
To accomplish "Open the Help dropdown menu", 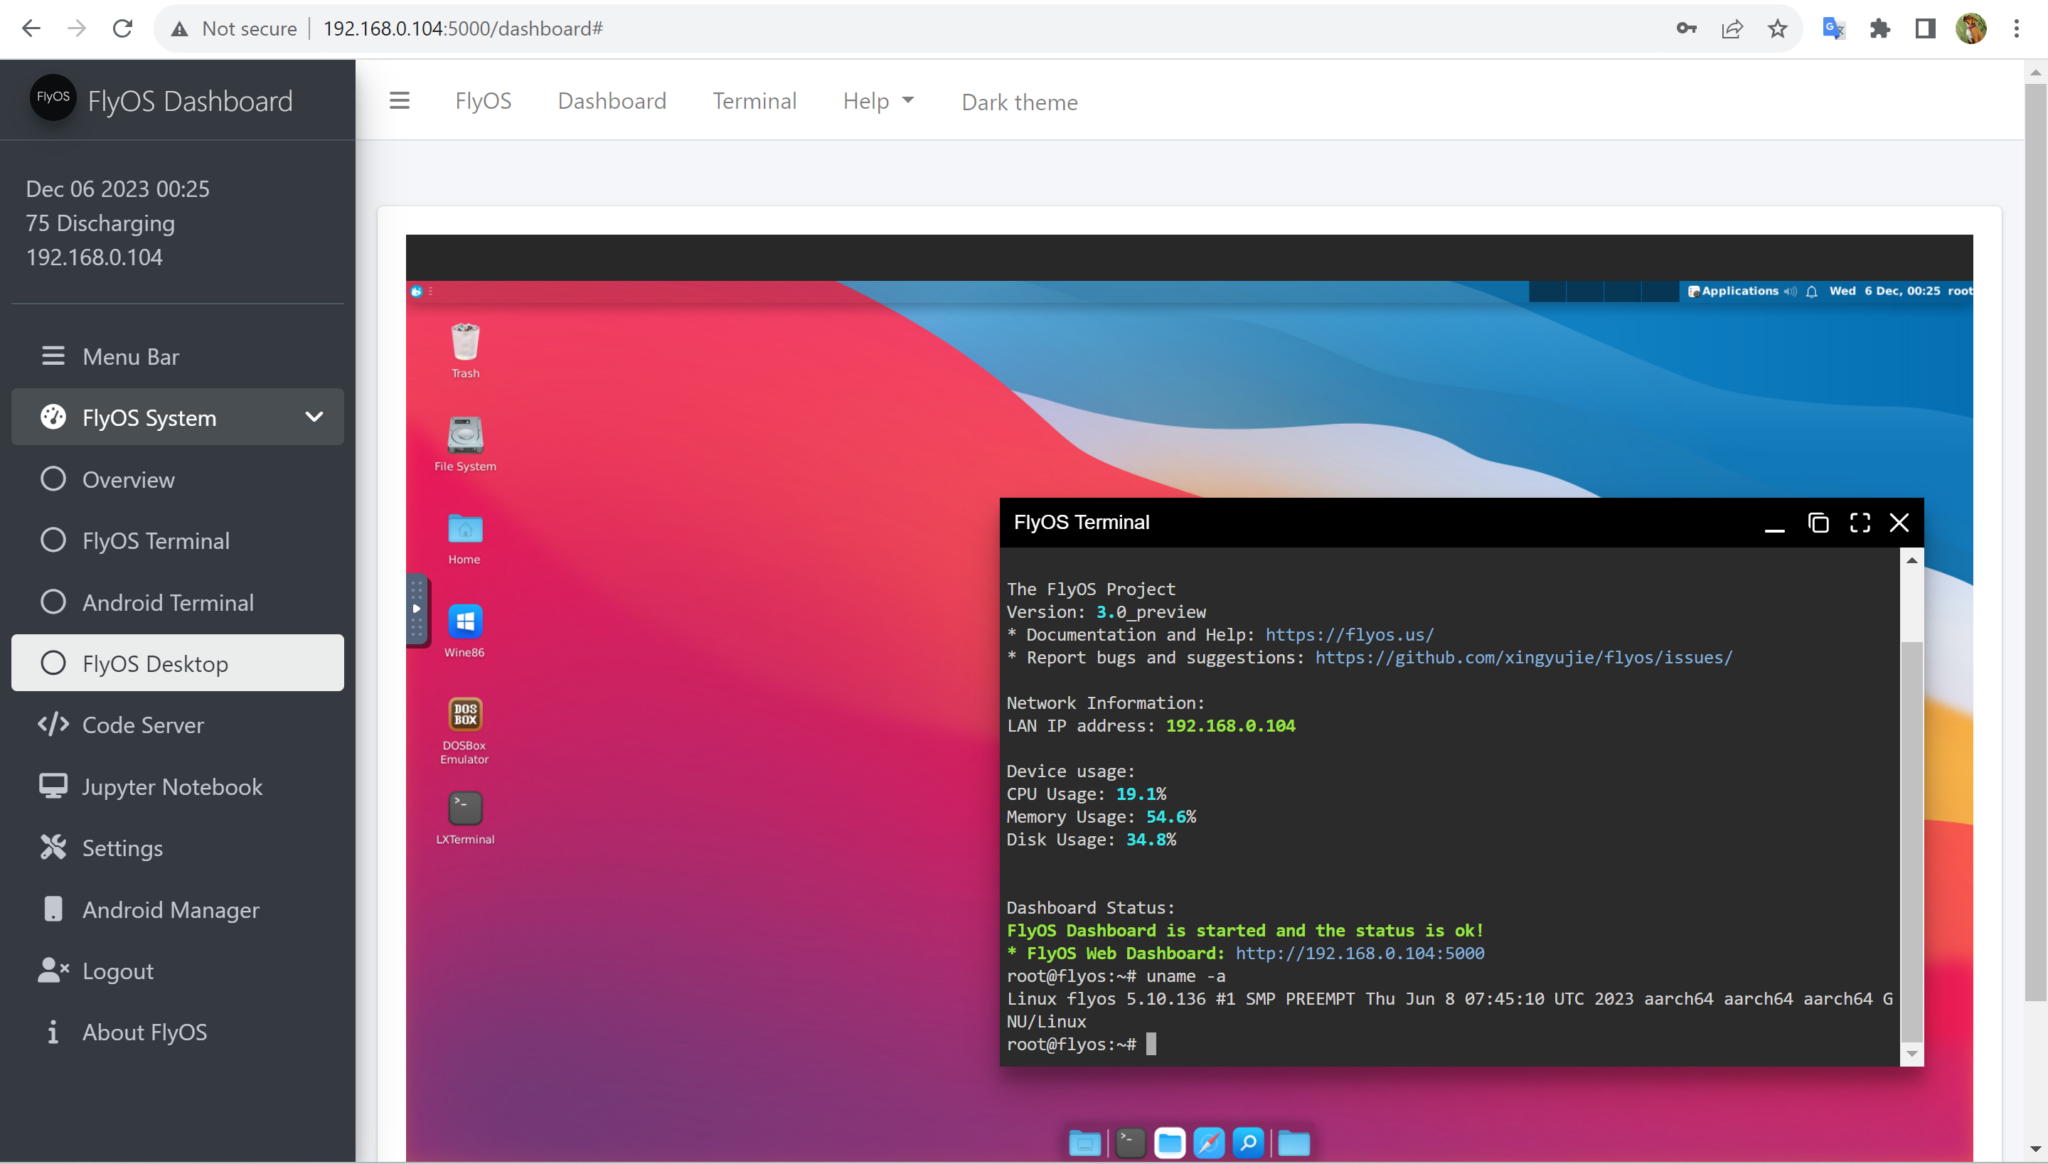I will point(877,101).
